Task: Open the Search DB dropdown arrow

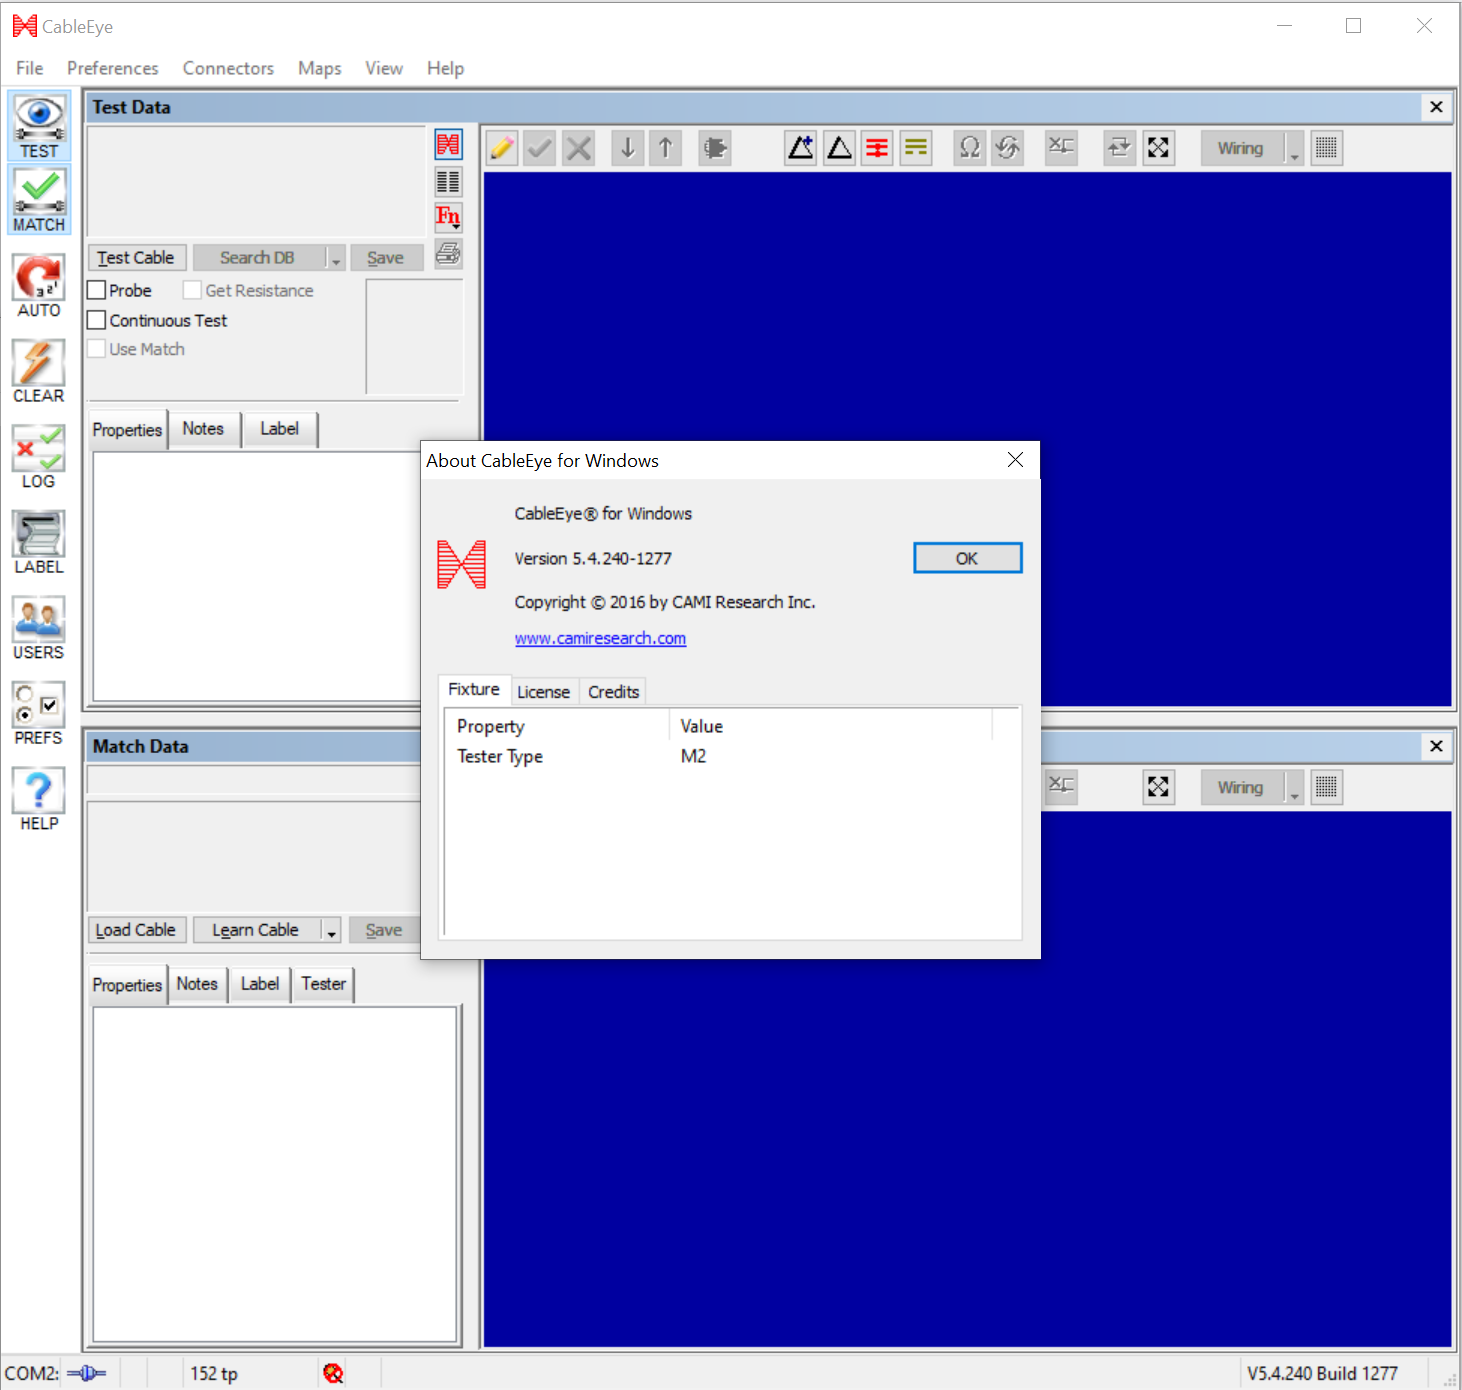Action: 336,258
